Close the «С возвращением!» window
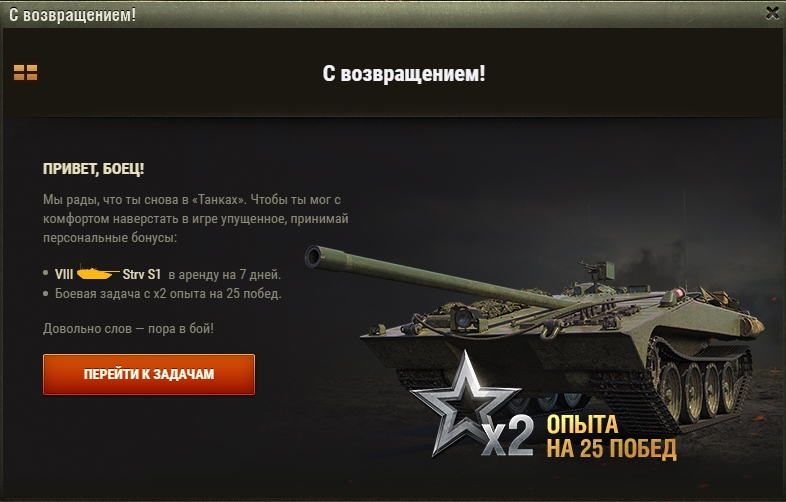This screenshot has width=786, height=502. 772,13
